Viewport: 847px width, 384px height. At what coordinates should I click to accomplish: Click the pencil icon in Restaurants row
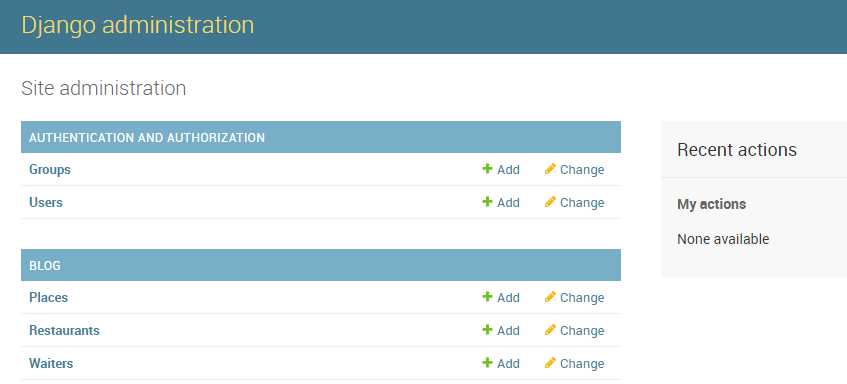pos(550,330)
